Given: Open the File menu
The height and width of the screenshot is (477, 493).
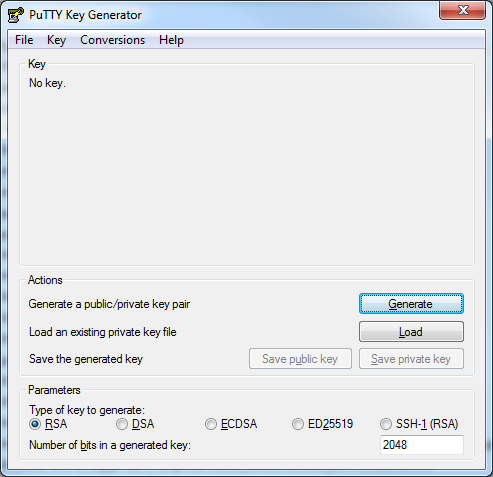Looking at the screenshot, I should click(x=24, y=40).
